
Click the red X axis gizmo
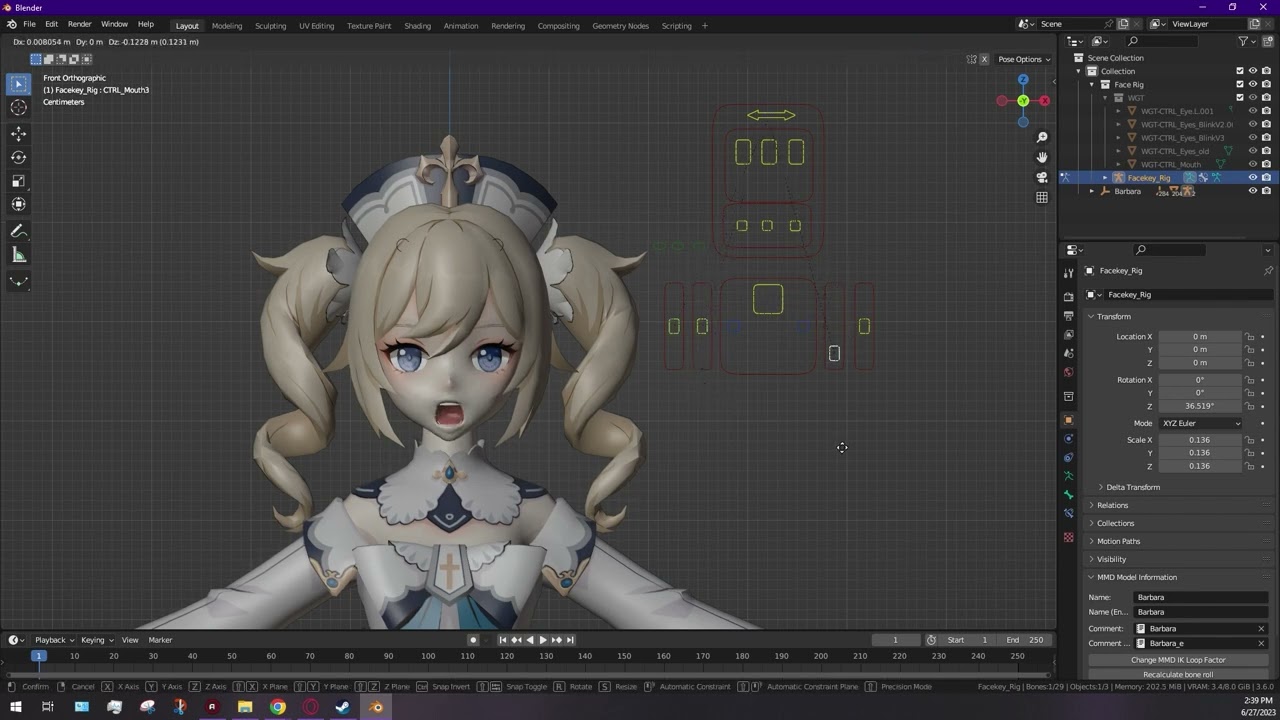pos(1044,101)
